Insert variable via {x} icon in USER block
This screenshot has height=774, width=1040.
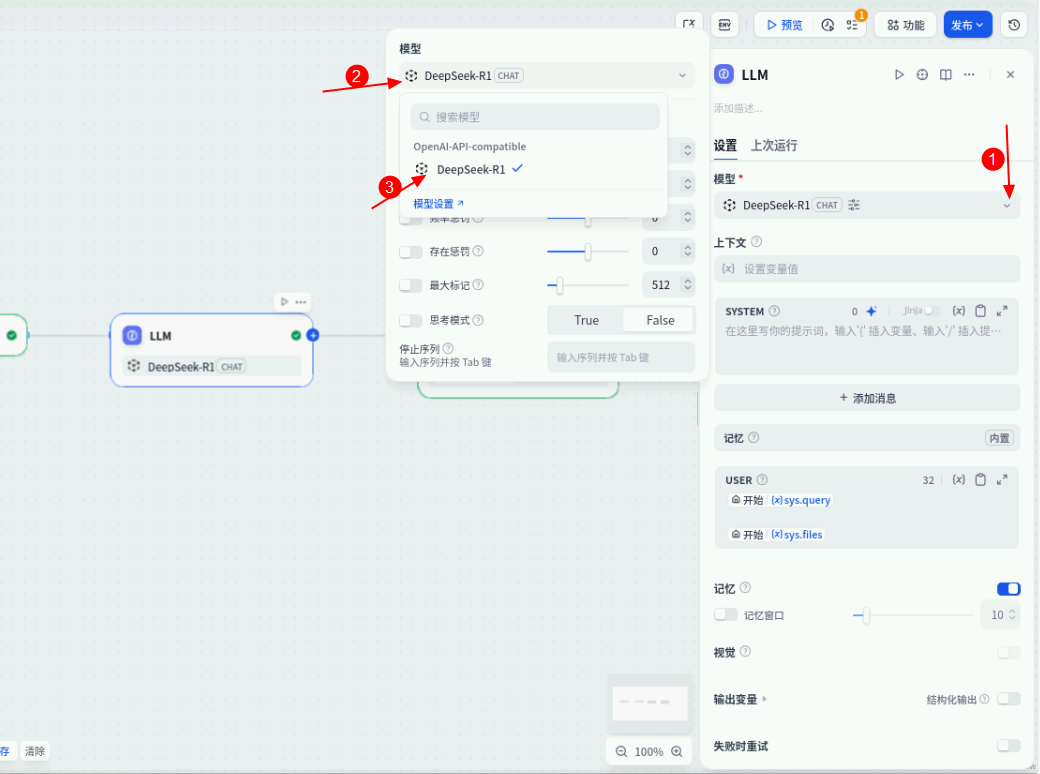coord(958,480)
